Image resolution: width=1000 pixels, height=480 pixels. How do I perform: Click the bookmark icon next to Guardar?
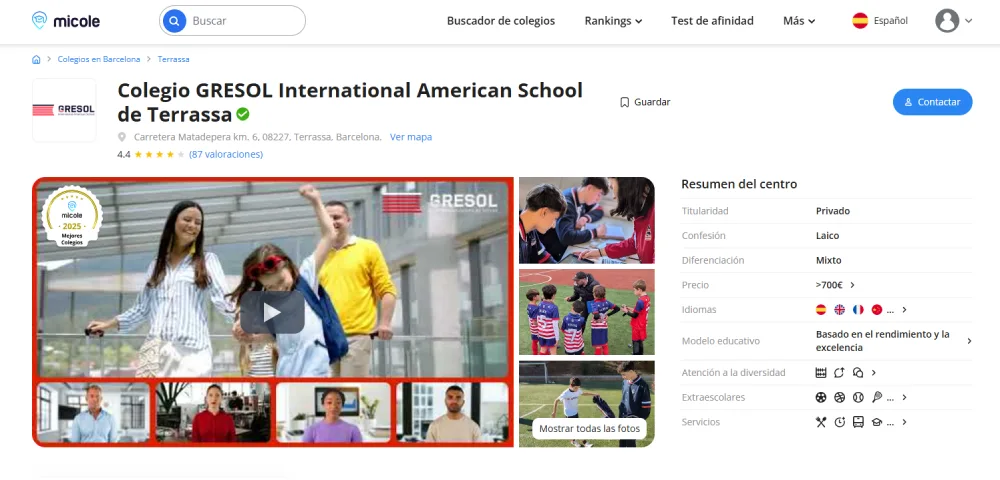tap(624, 102)
